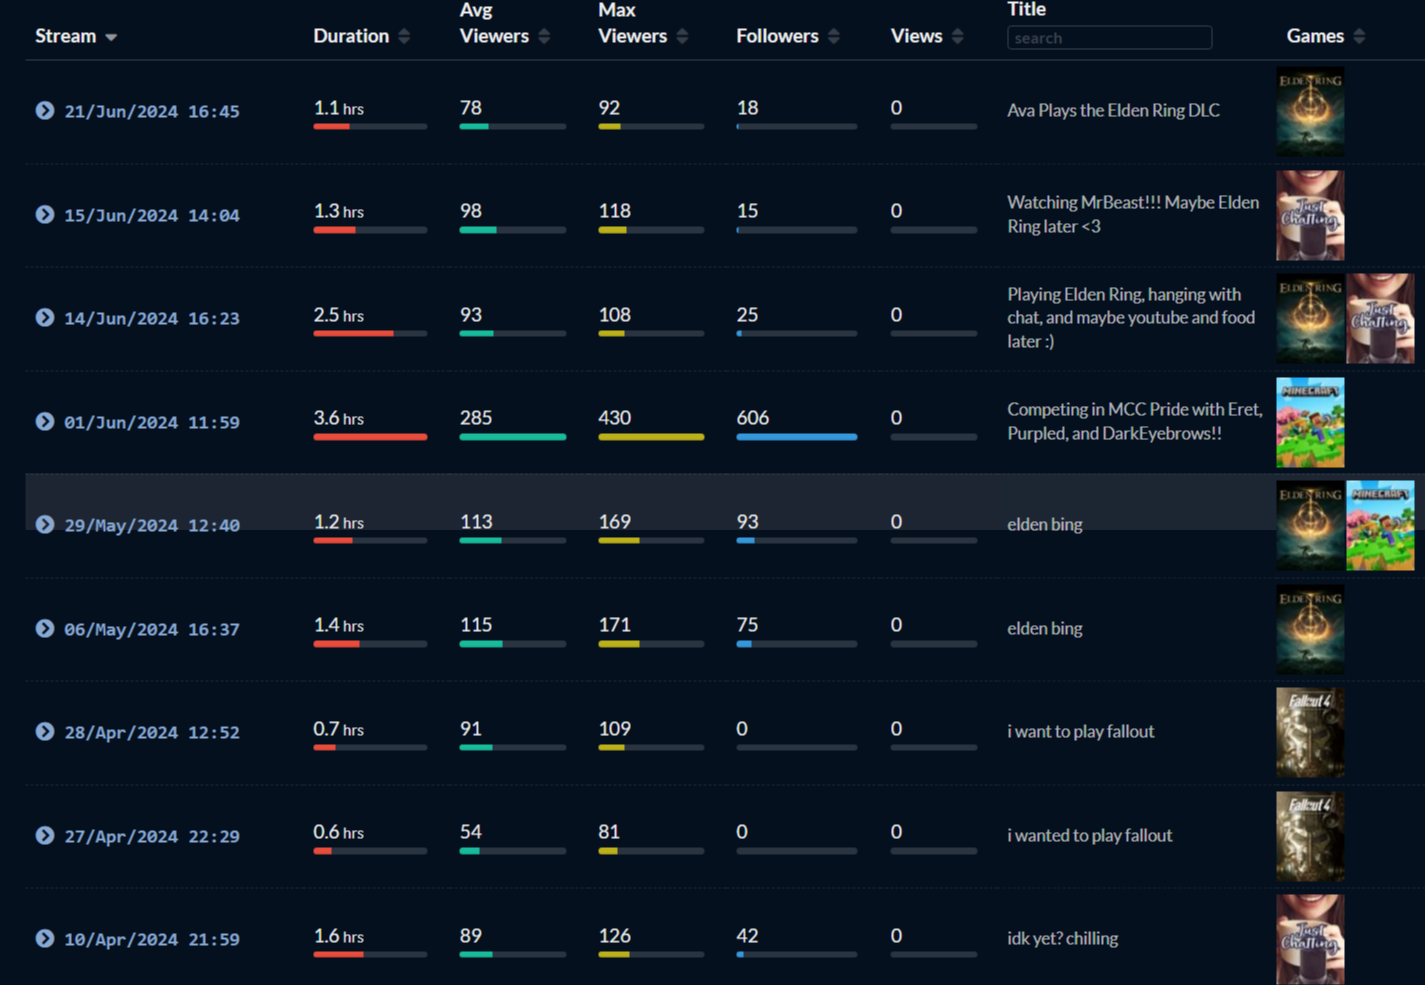Click the 430 max viewers yellow bar
Screen dimensions: 1425x985
[x=651, y=437]
